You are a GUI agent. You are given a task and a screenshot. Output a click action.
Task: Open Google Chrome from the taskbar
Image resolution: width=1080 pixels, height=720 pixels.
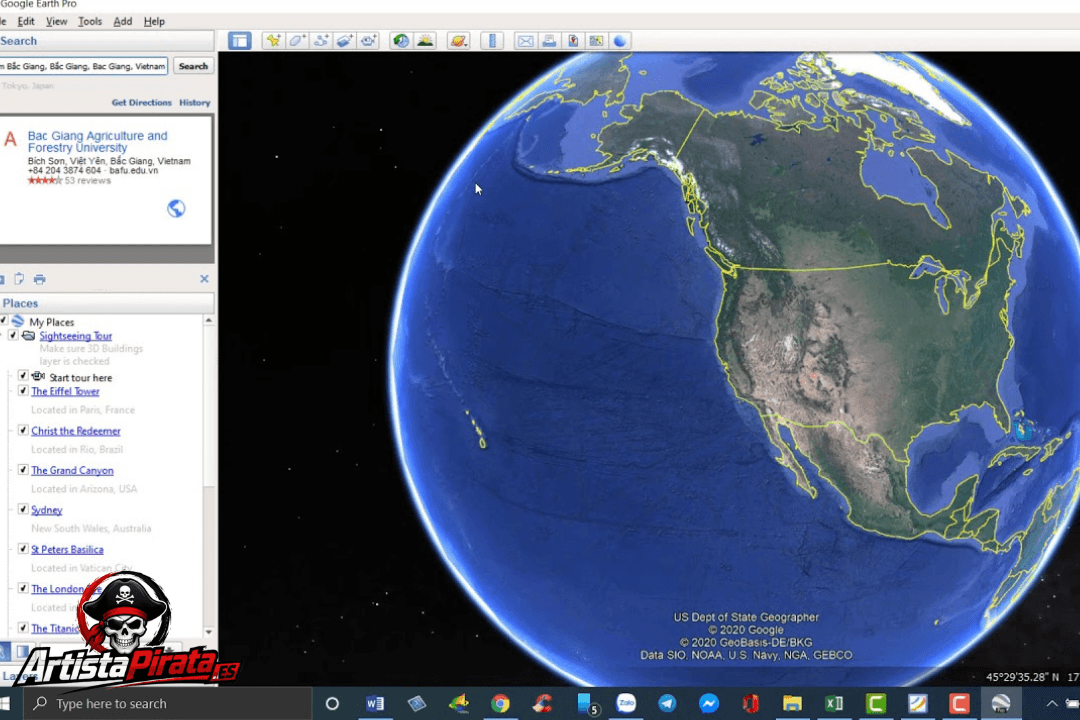(500, 703)
